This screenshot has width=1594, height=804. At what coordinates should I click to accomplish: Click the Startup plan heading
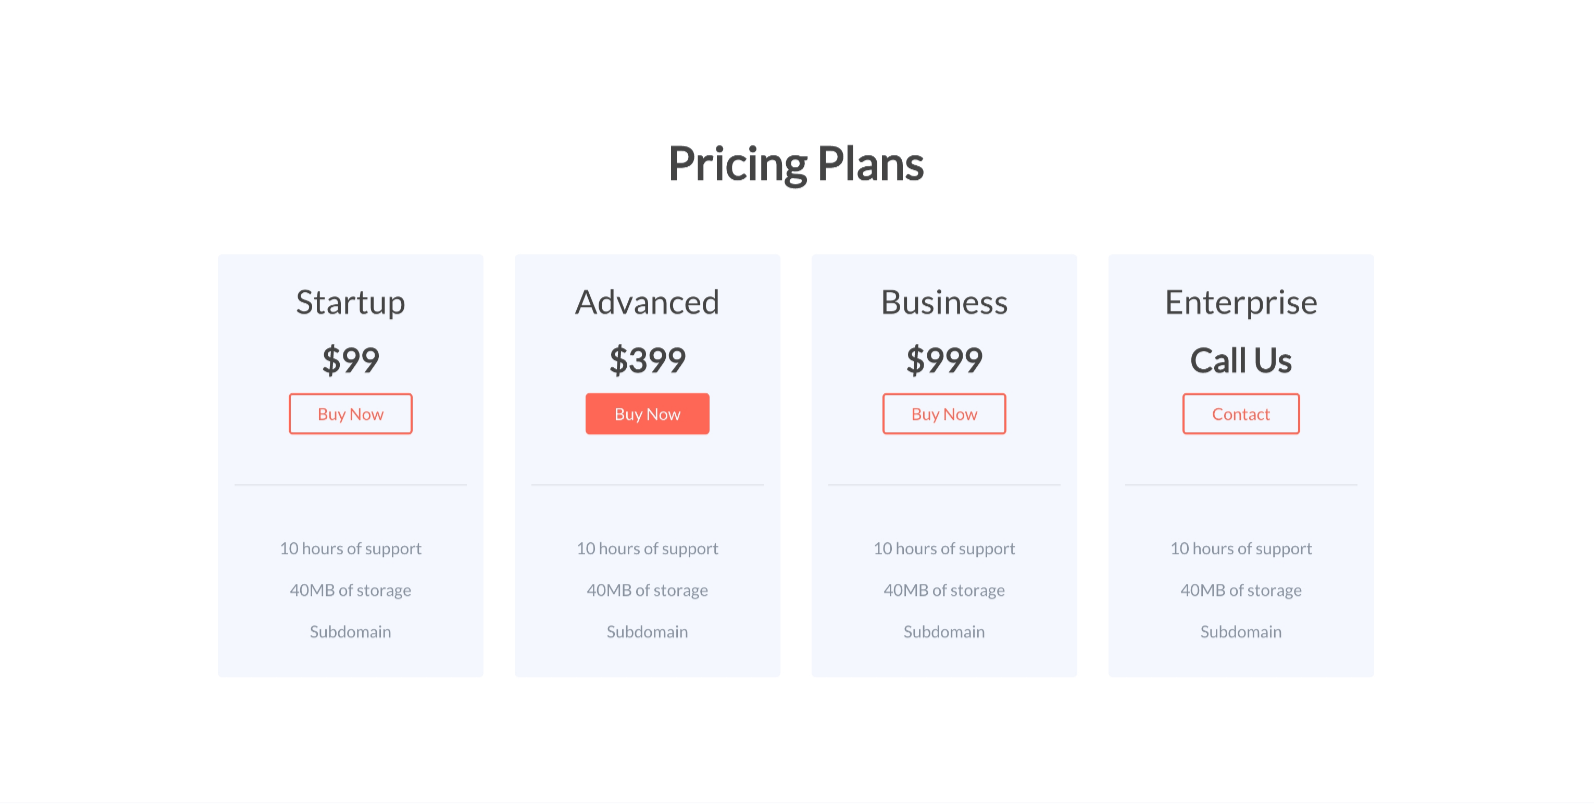click(350, 302)
